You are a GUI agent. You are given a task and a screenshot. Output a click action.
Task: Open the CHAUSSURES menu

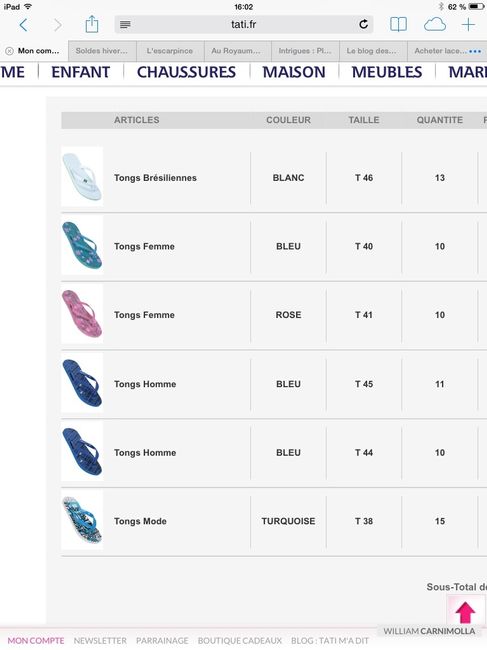tap(186, 72)
